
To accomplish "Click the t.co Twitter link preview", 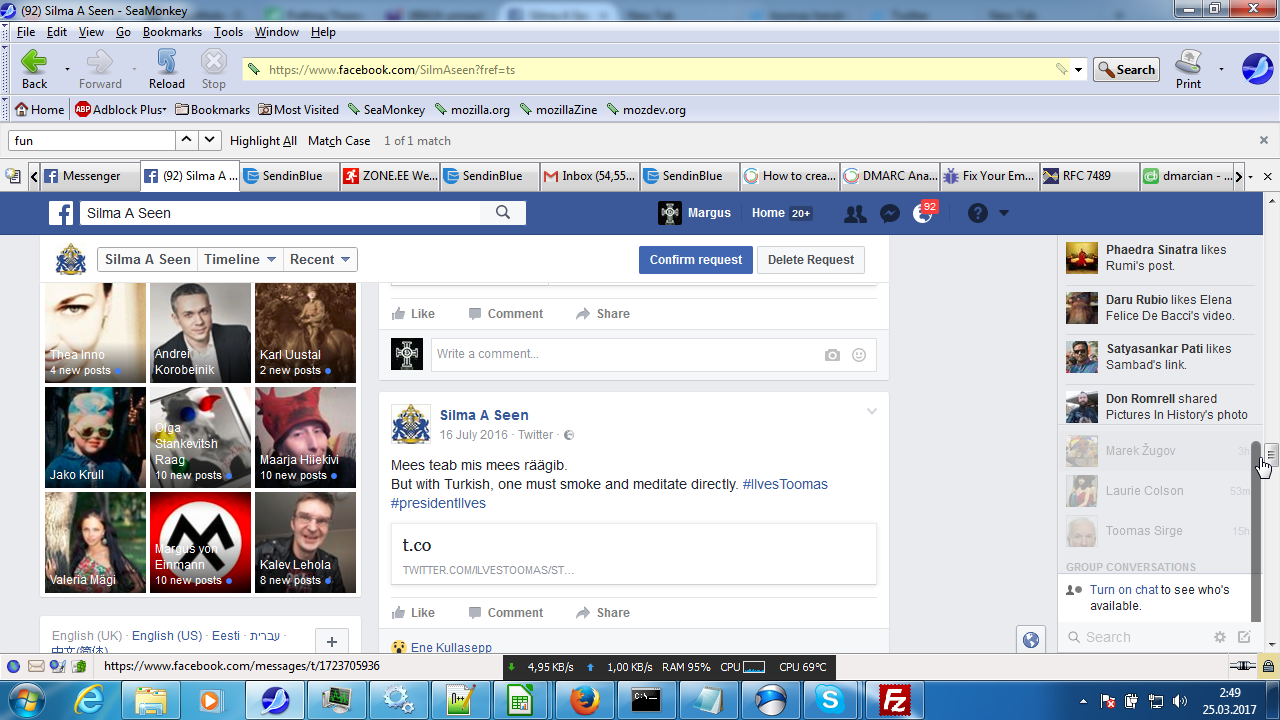I will (x=634, y=554).
